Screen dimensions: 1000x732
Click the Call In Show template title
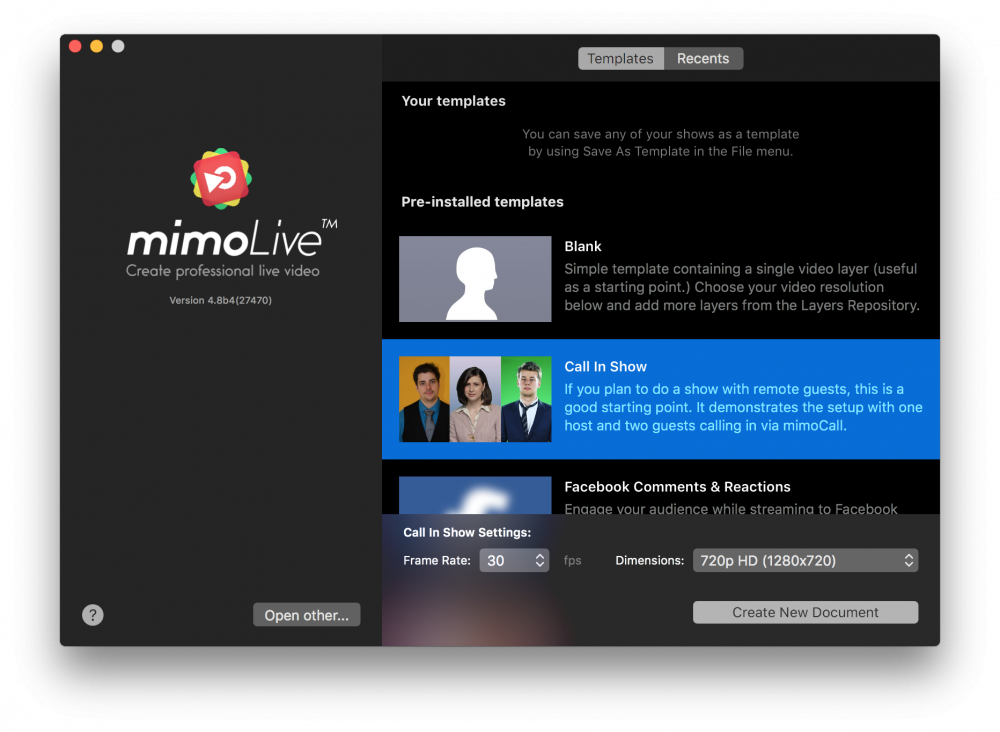[605, 367]
